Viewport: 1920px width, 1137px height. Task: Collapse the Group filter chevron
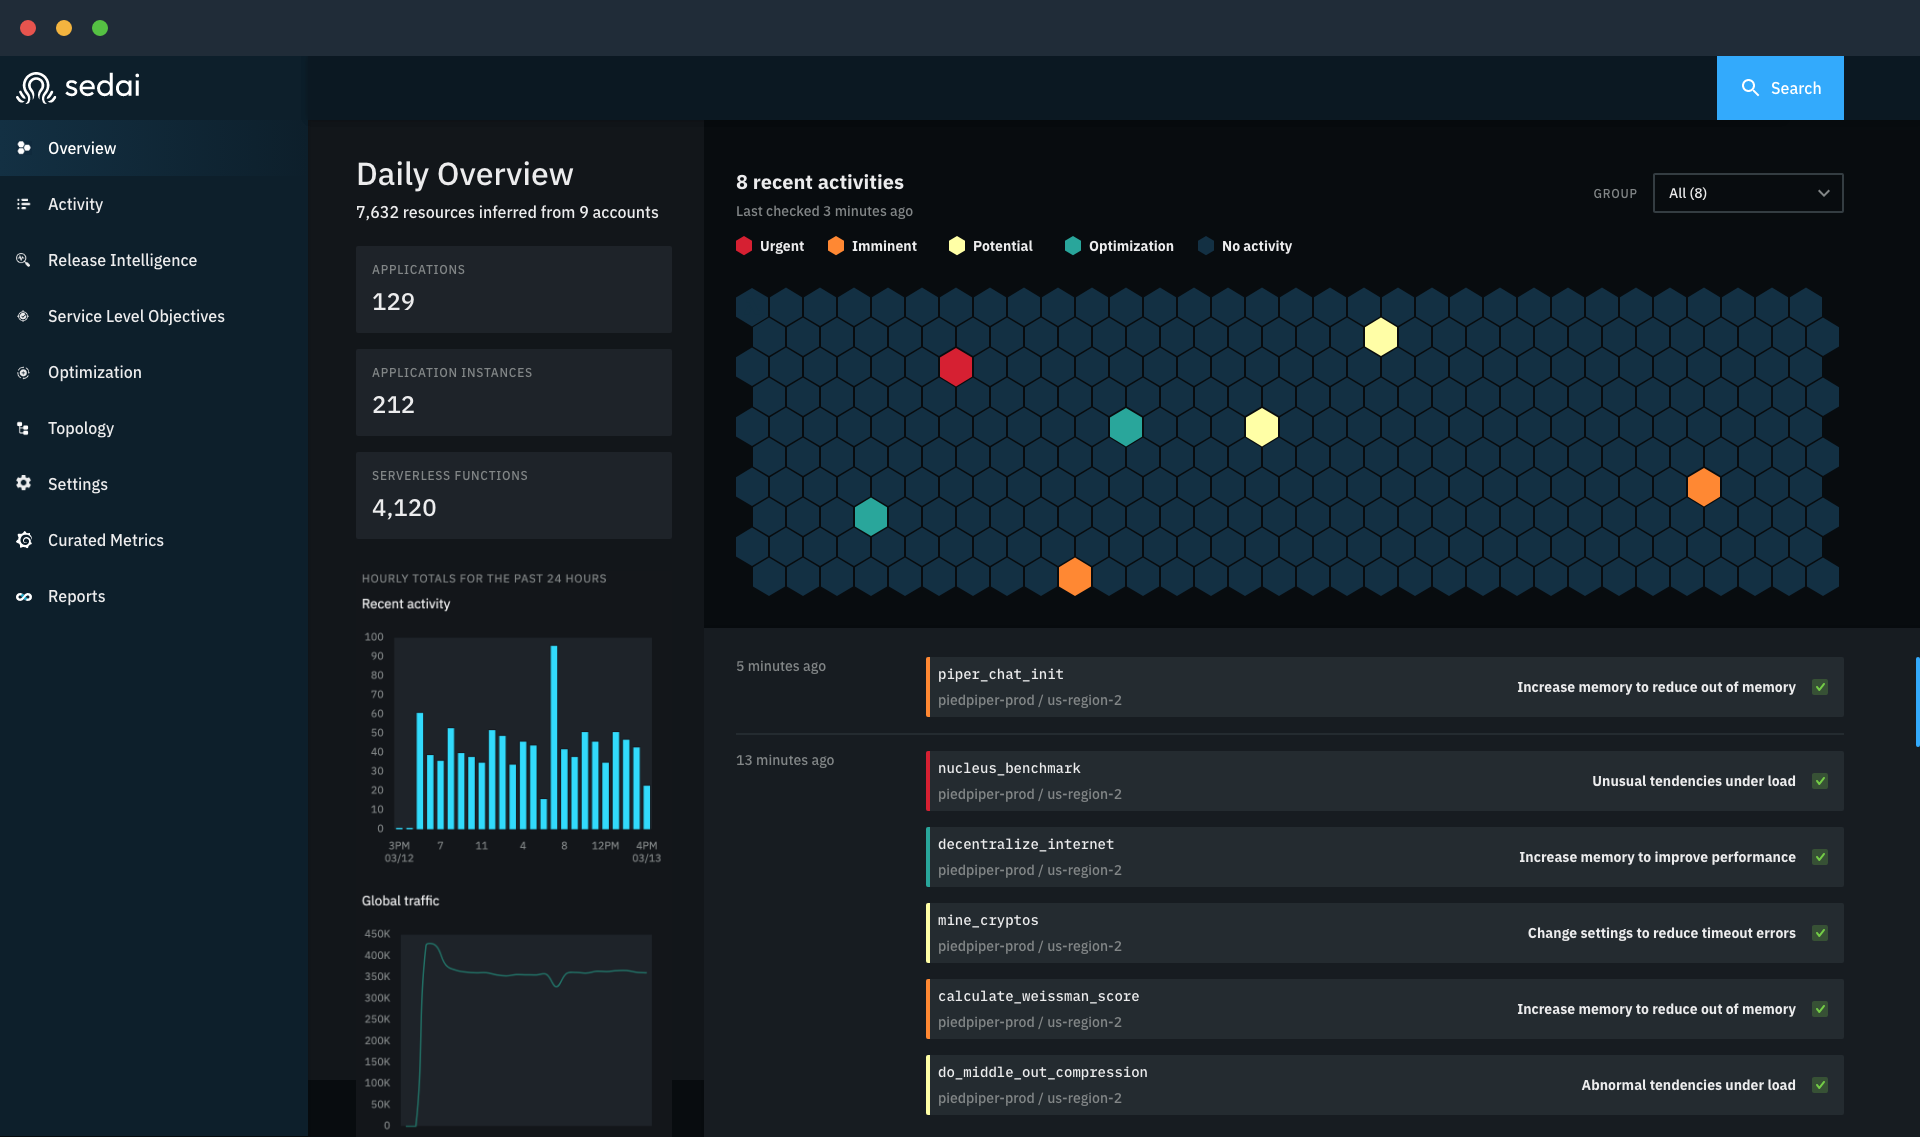pos(1822,193)
